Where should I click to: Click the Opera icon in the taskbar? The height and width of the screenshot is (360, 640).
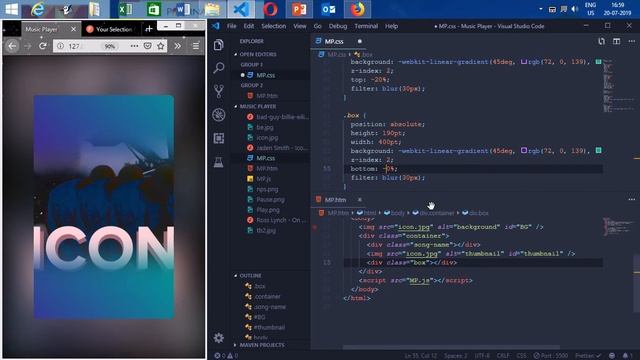270,9
